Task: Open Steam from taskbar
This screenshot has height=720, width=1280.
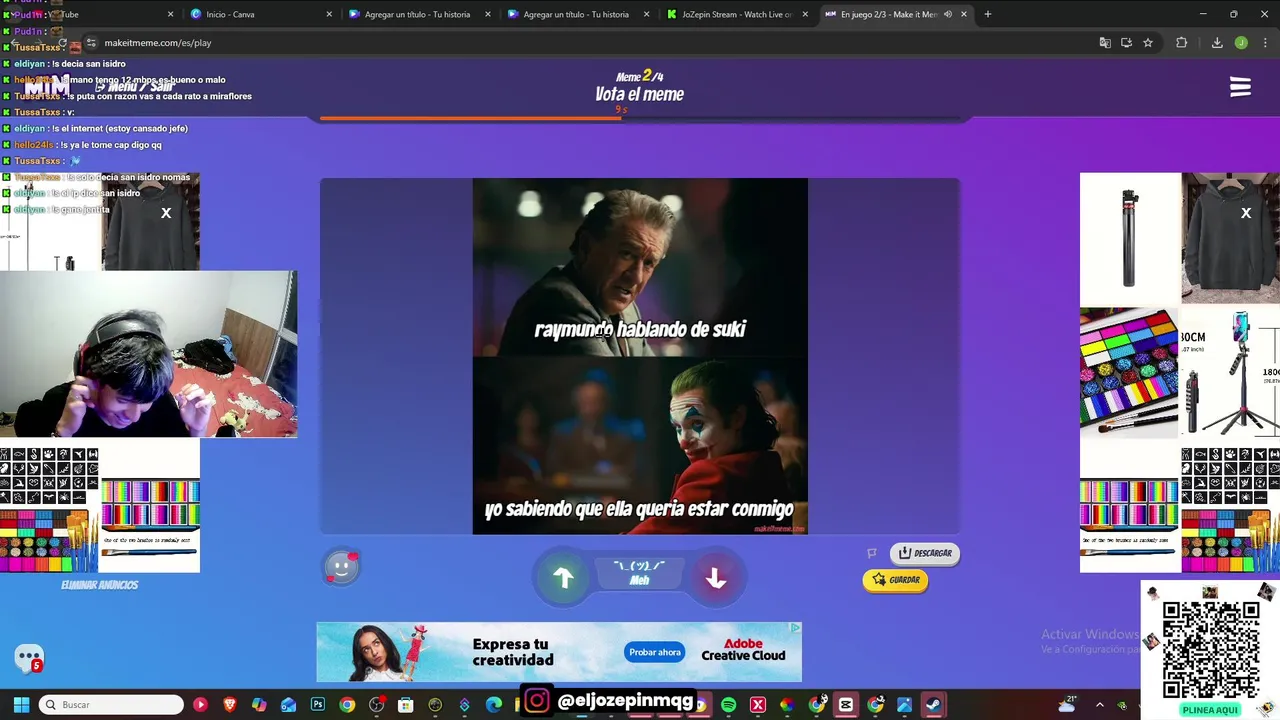Action: (933, 705)
